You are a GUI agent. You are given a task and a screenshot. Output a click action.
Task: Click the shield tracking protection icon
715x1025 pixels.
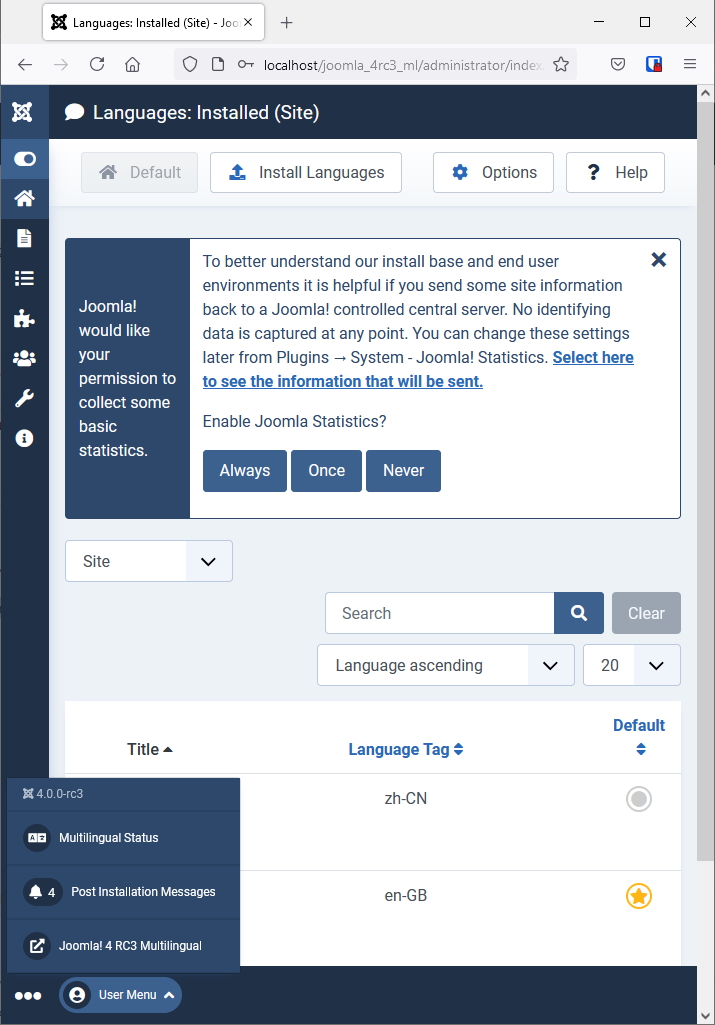pyautogui.click(x=190, y=64)
